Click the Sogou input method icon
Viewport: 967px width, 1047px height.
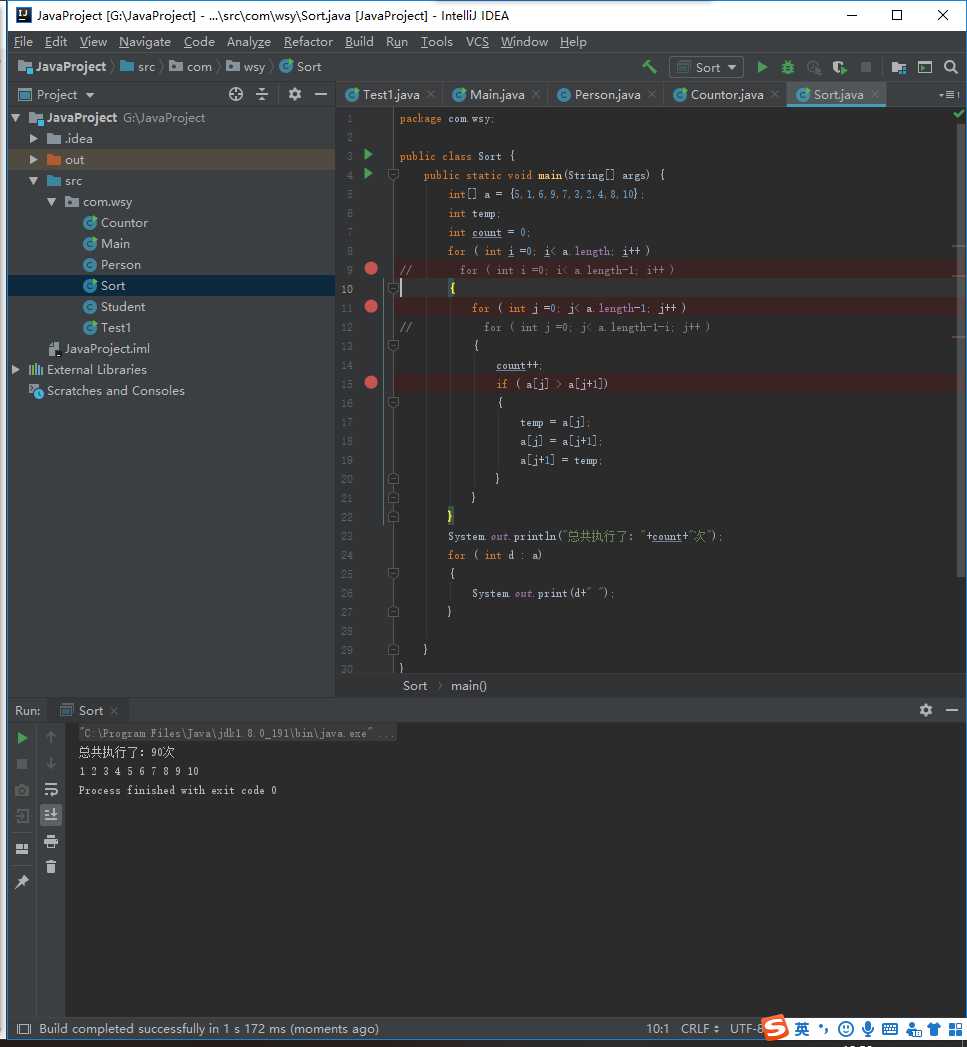775,1027
